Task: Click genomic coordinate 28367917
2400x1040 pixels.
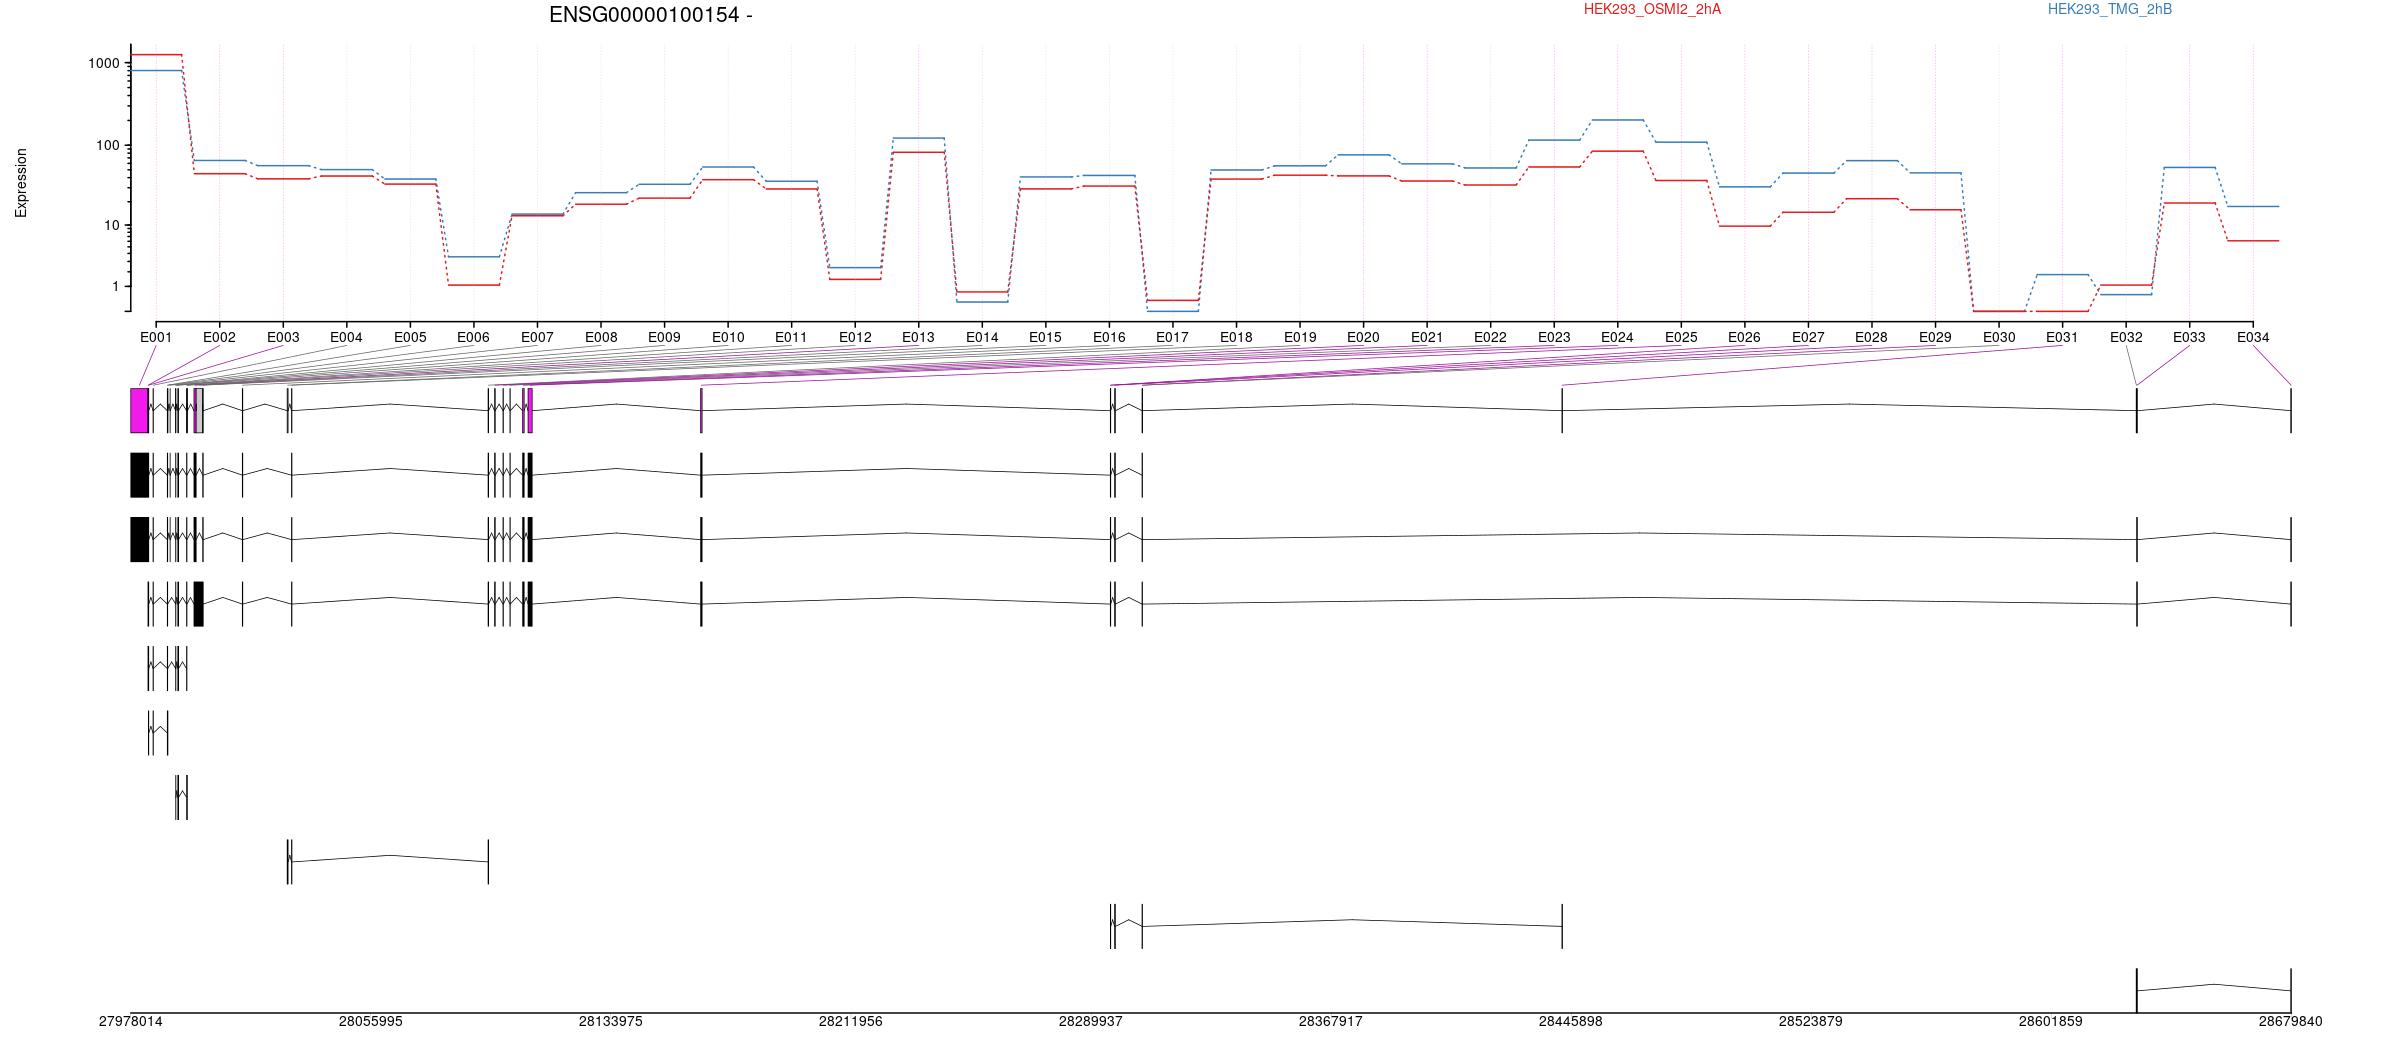Action: [1331, 1021]
